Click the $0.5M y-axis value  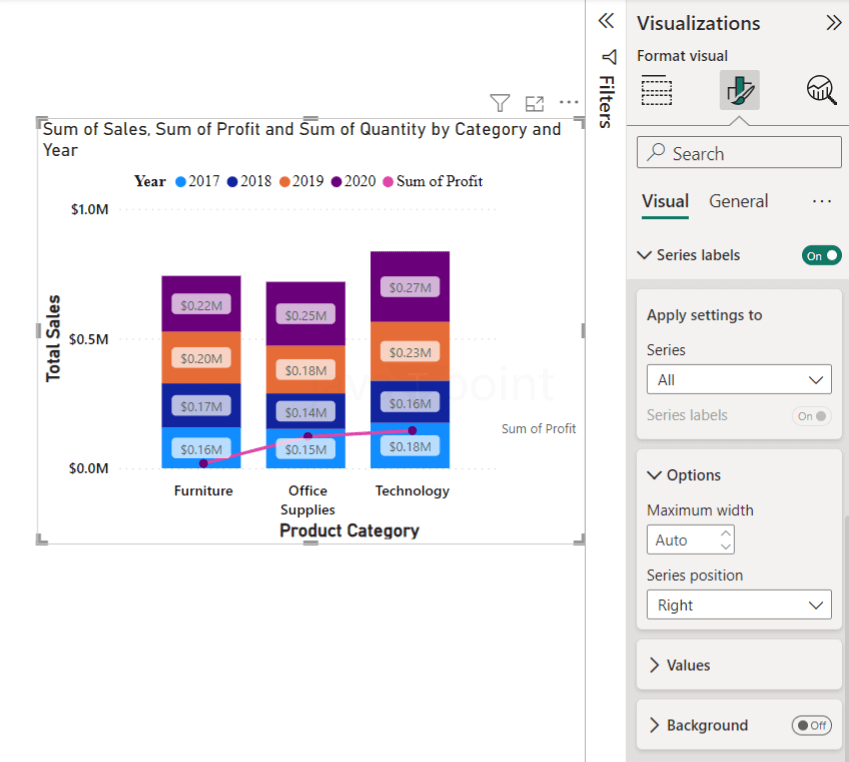tap(89, 339)
